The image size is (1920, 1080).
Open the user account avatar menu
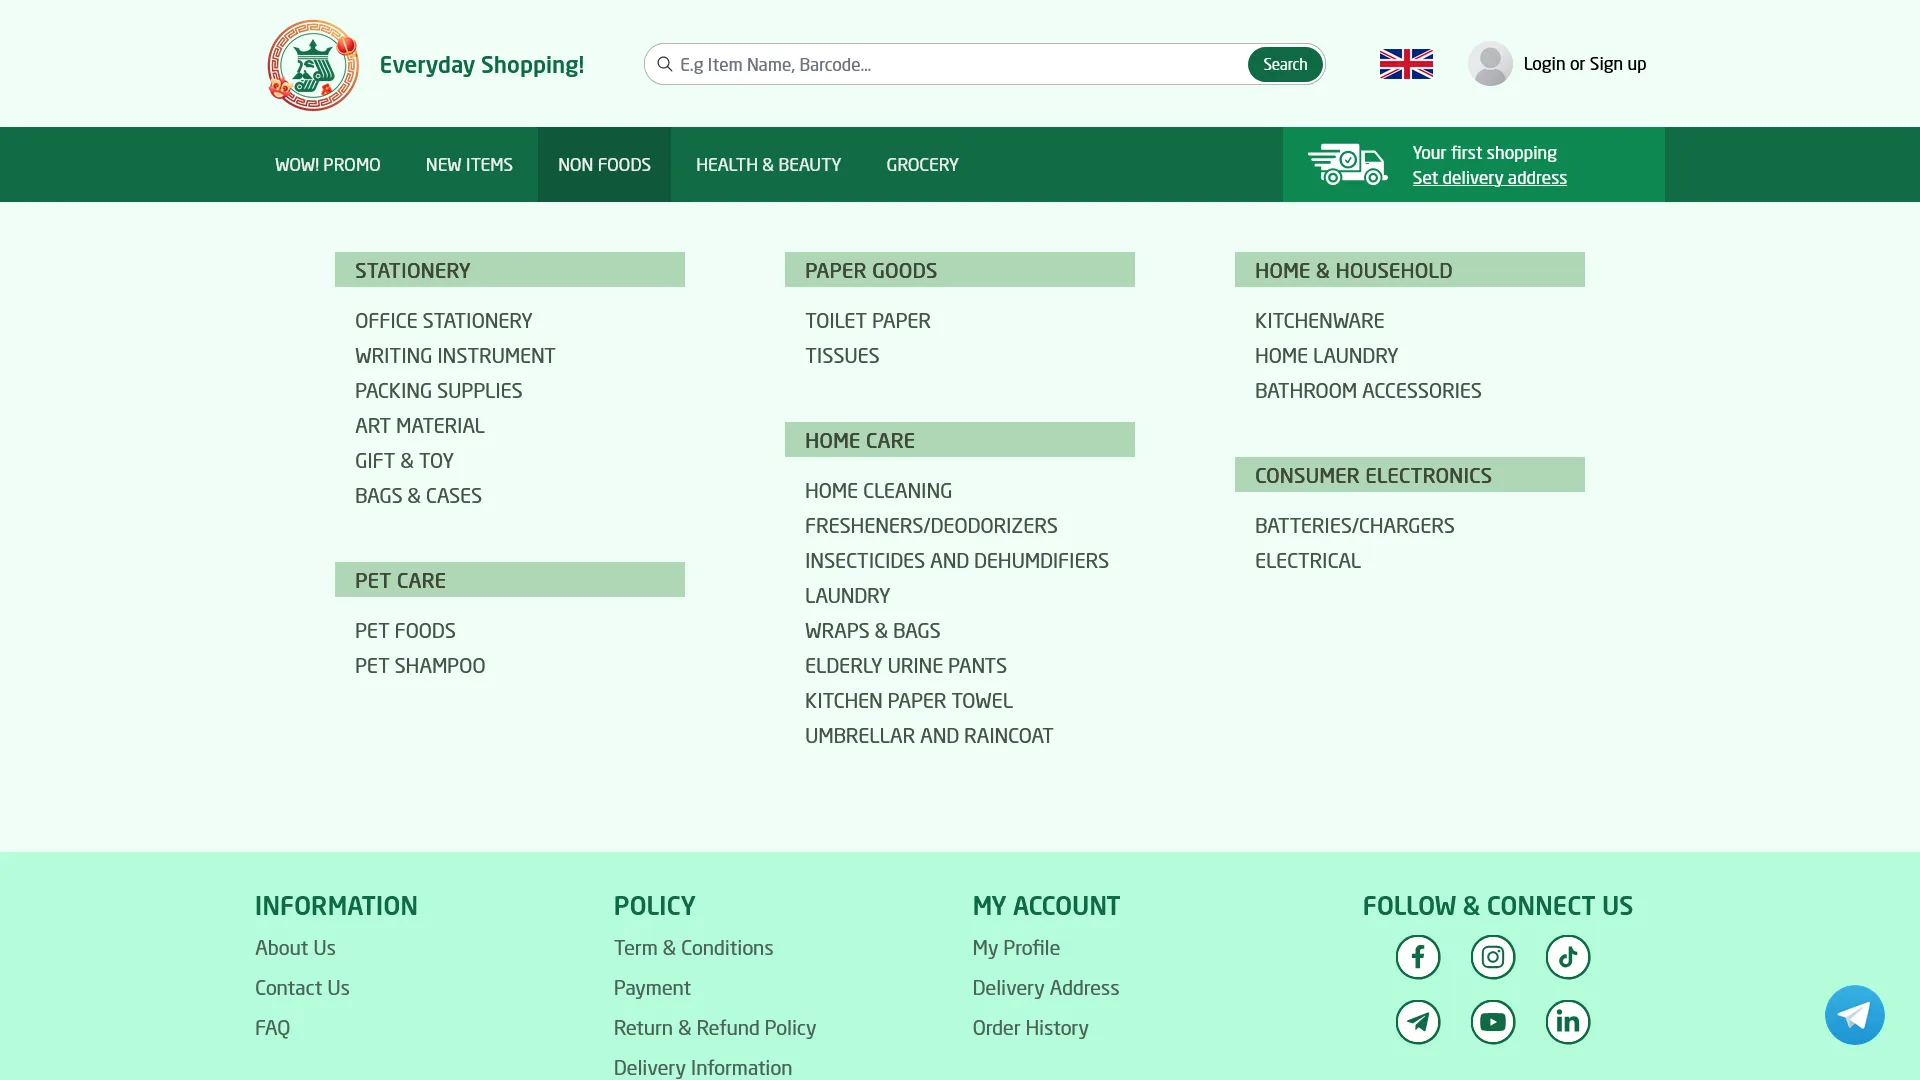1490,63
